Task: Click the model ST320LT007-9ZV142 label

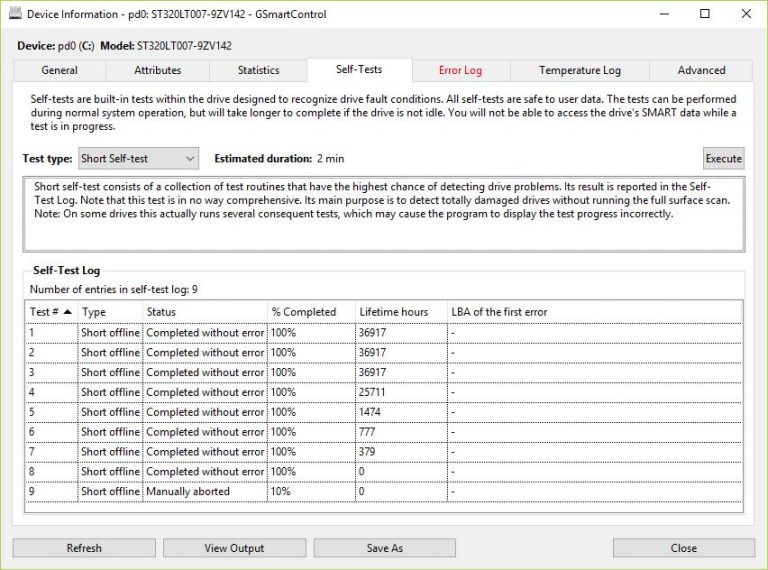Action: click(x=184, y=46)
